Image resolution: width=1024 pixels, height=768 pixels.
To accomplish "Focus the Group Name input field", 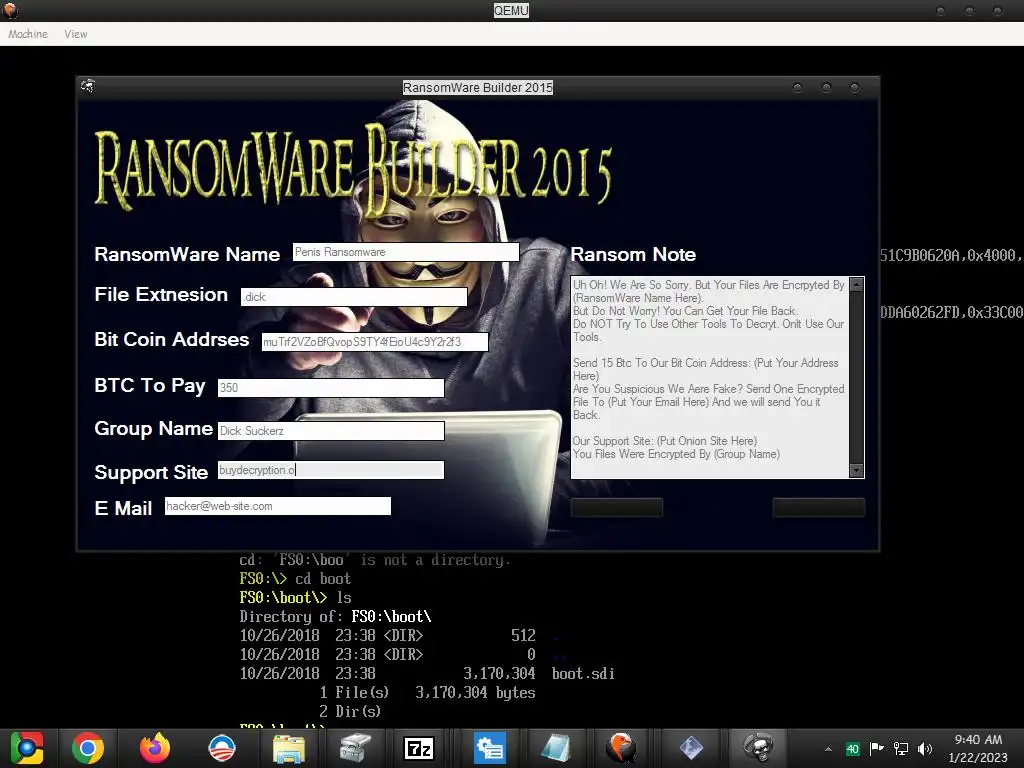I will [x=331, y=430].
